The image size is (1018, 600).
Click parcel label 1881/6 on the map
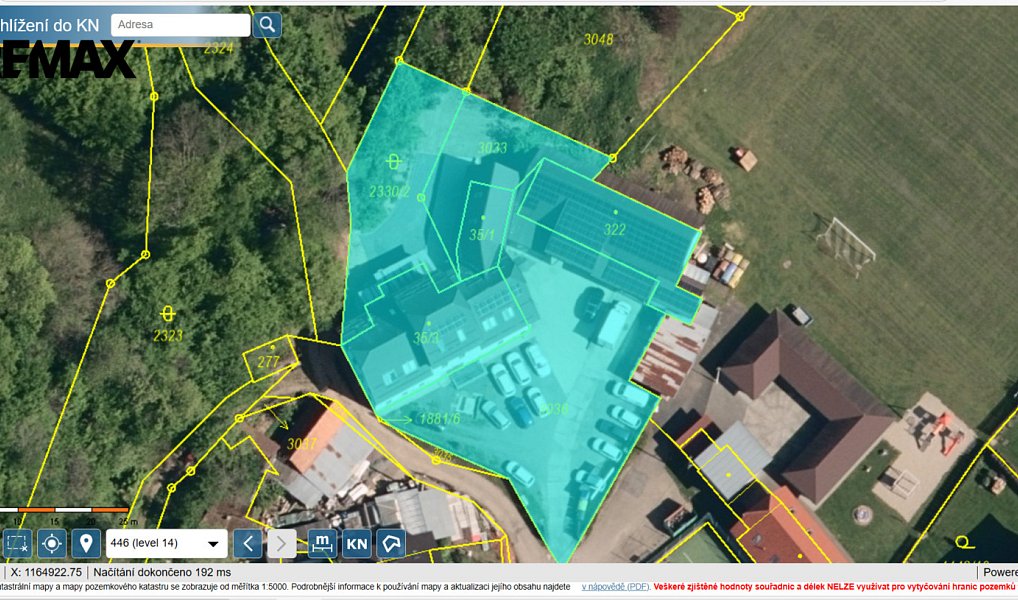click(440, 419)
